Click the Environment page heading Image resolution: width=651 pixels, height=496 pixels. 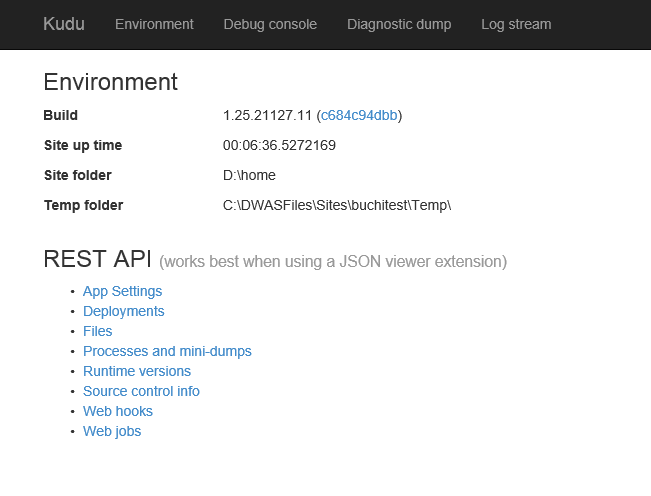point(110,82)
